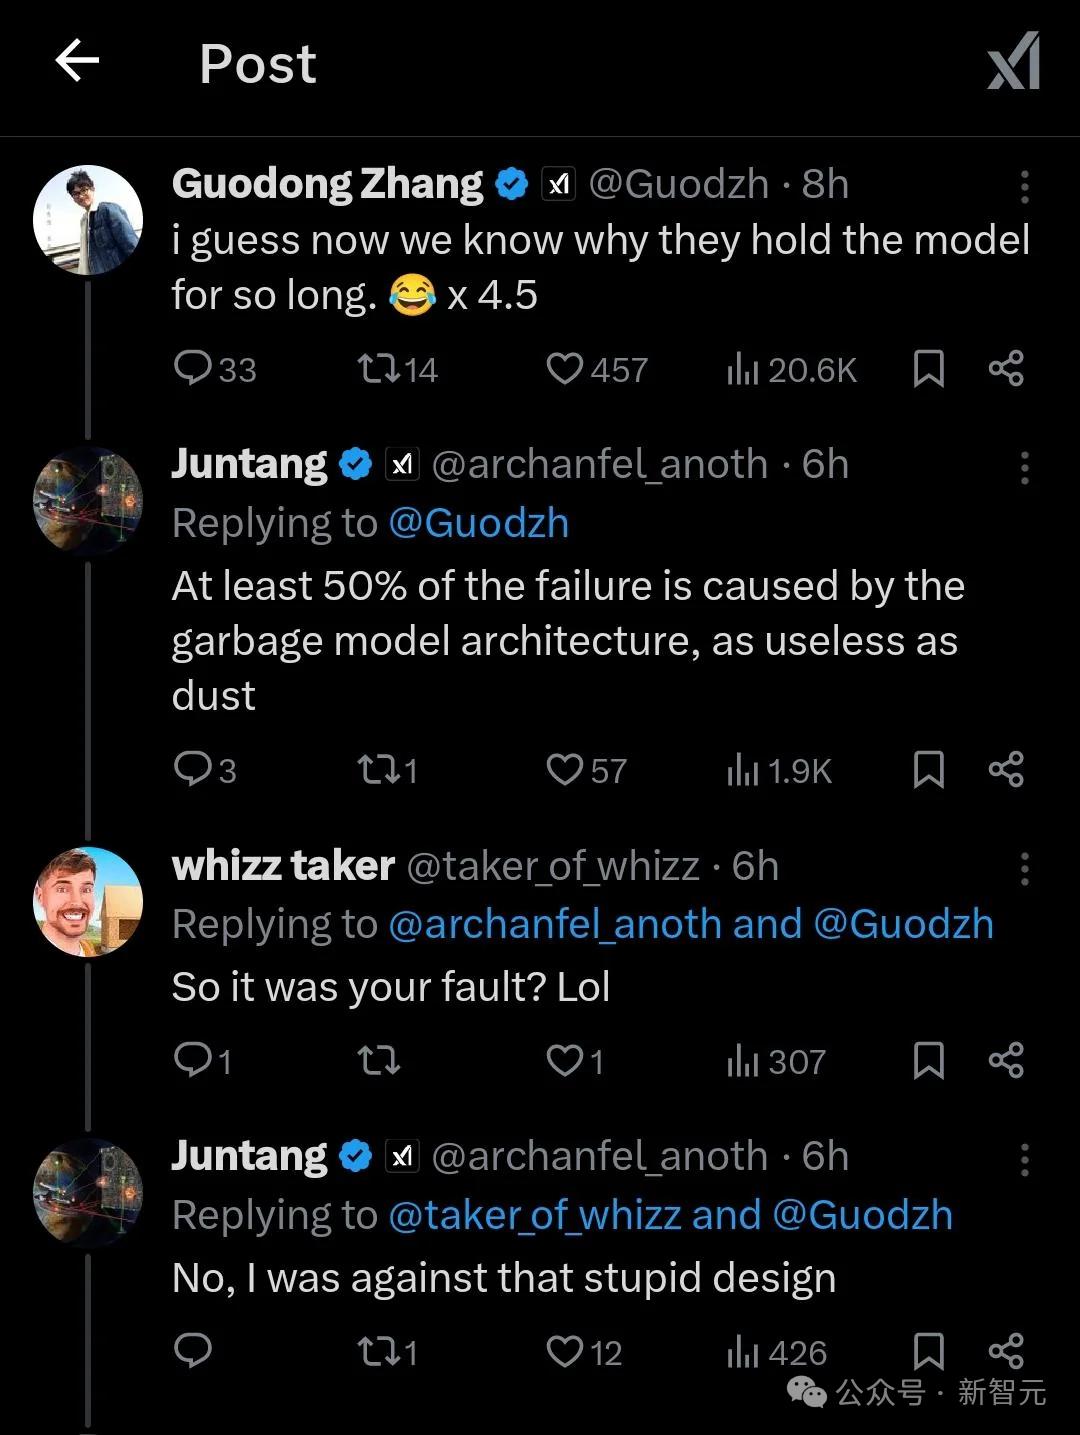Repost whizz taker's 'So it was your fault' reply
The image size is (1080, 1435).
(x=379, y=1060)
